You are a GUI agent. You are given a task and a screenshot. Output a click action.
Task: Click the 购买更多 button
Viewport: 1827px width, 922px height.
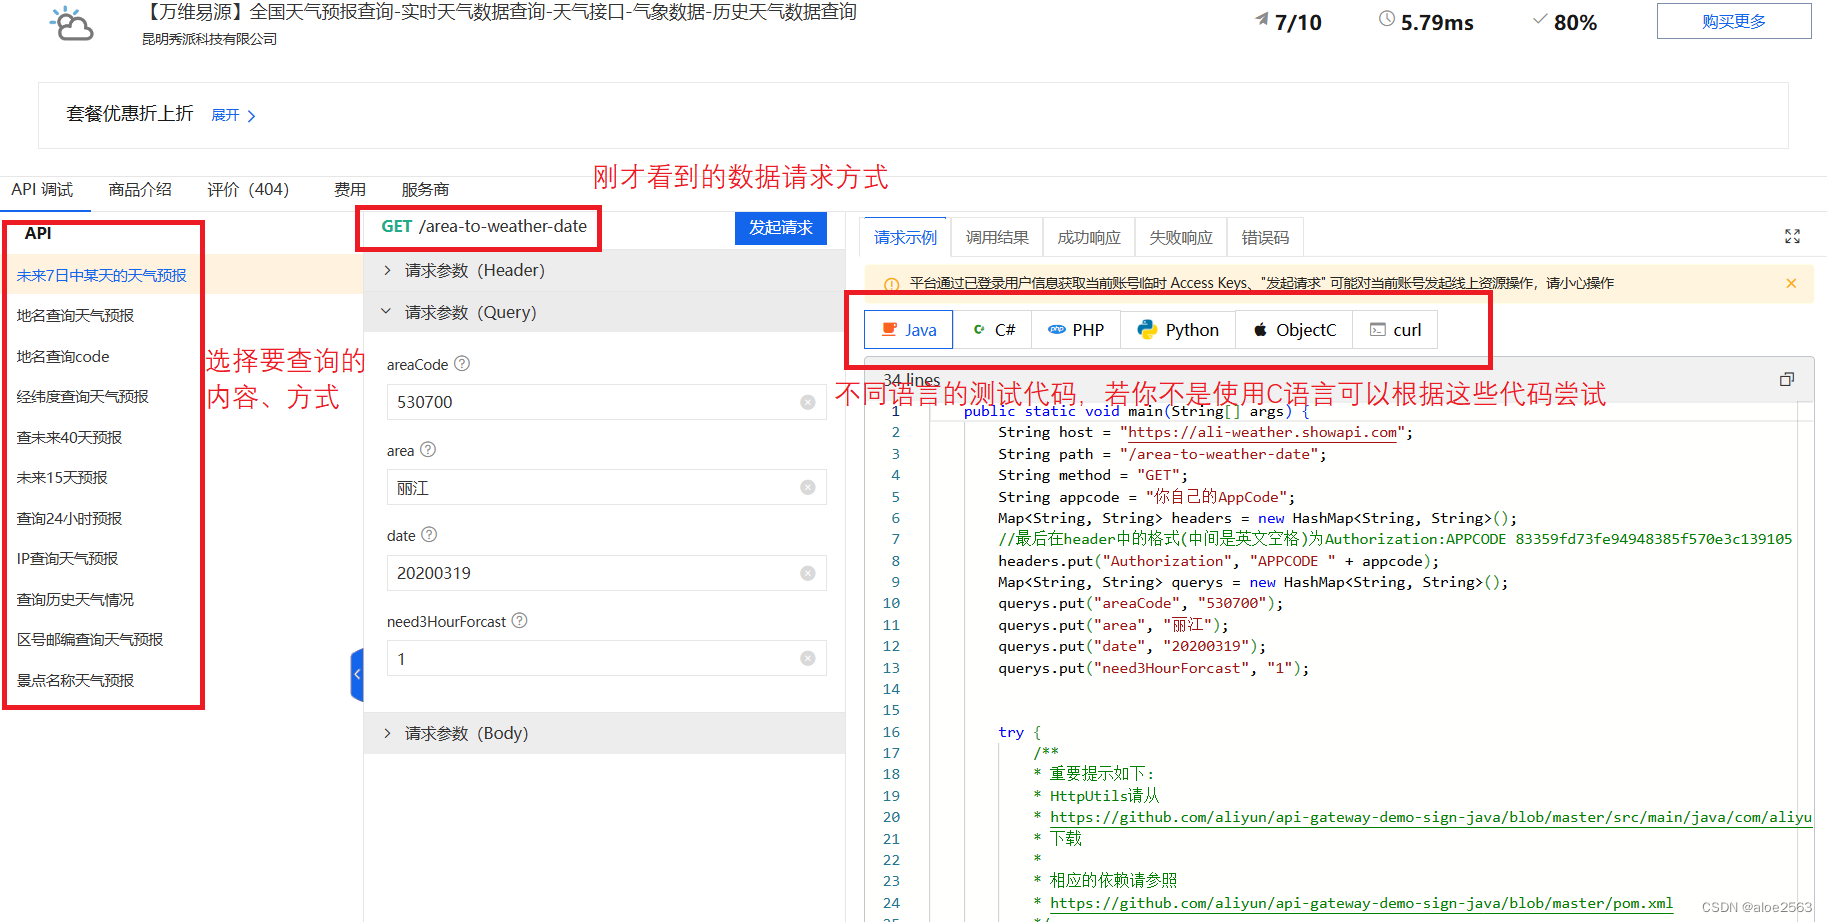click(x=1733, y=21)
